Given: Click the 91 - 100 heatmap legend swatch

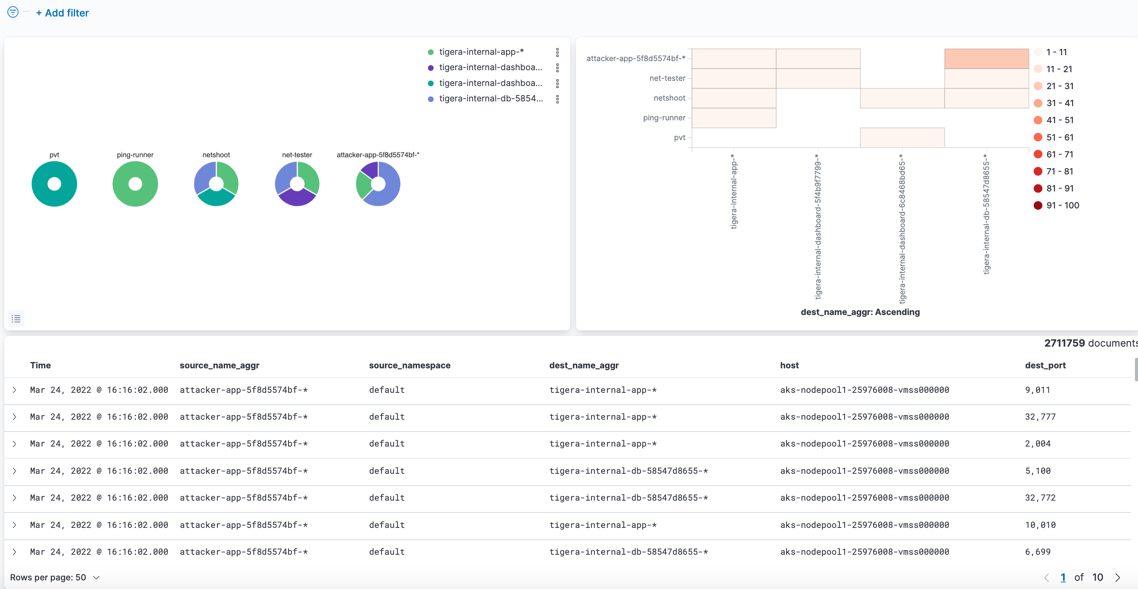Looking at the screenshot, I should pyautogui.click(x=1038, y=206).
